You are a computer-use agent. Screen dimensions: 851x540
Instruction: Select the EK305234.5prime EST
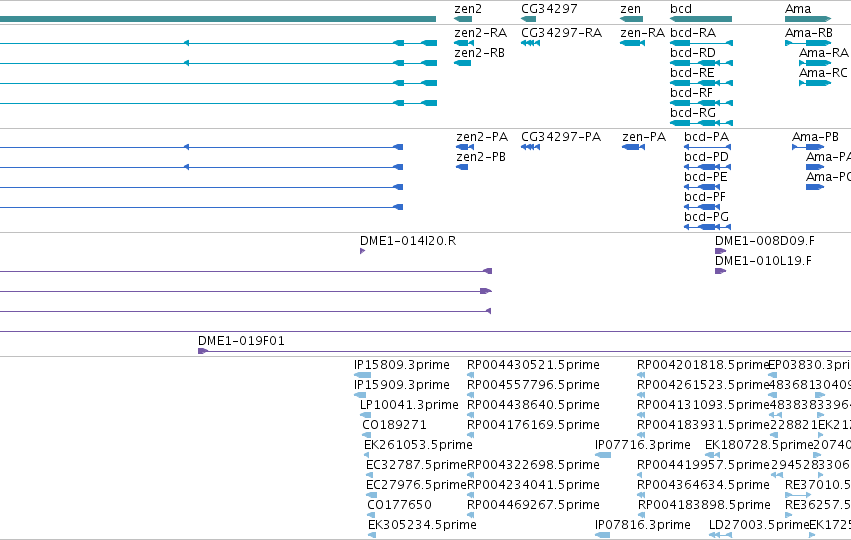pos(372,536)
